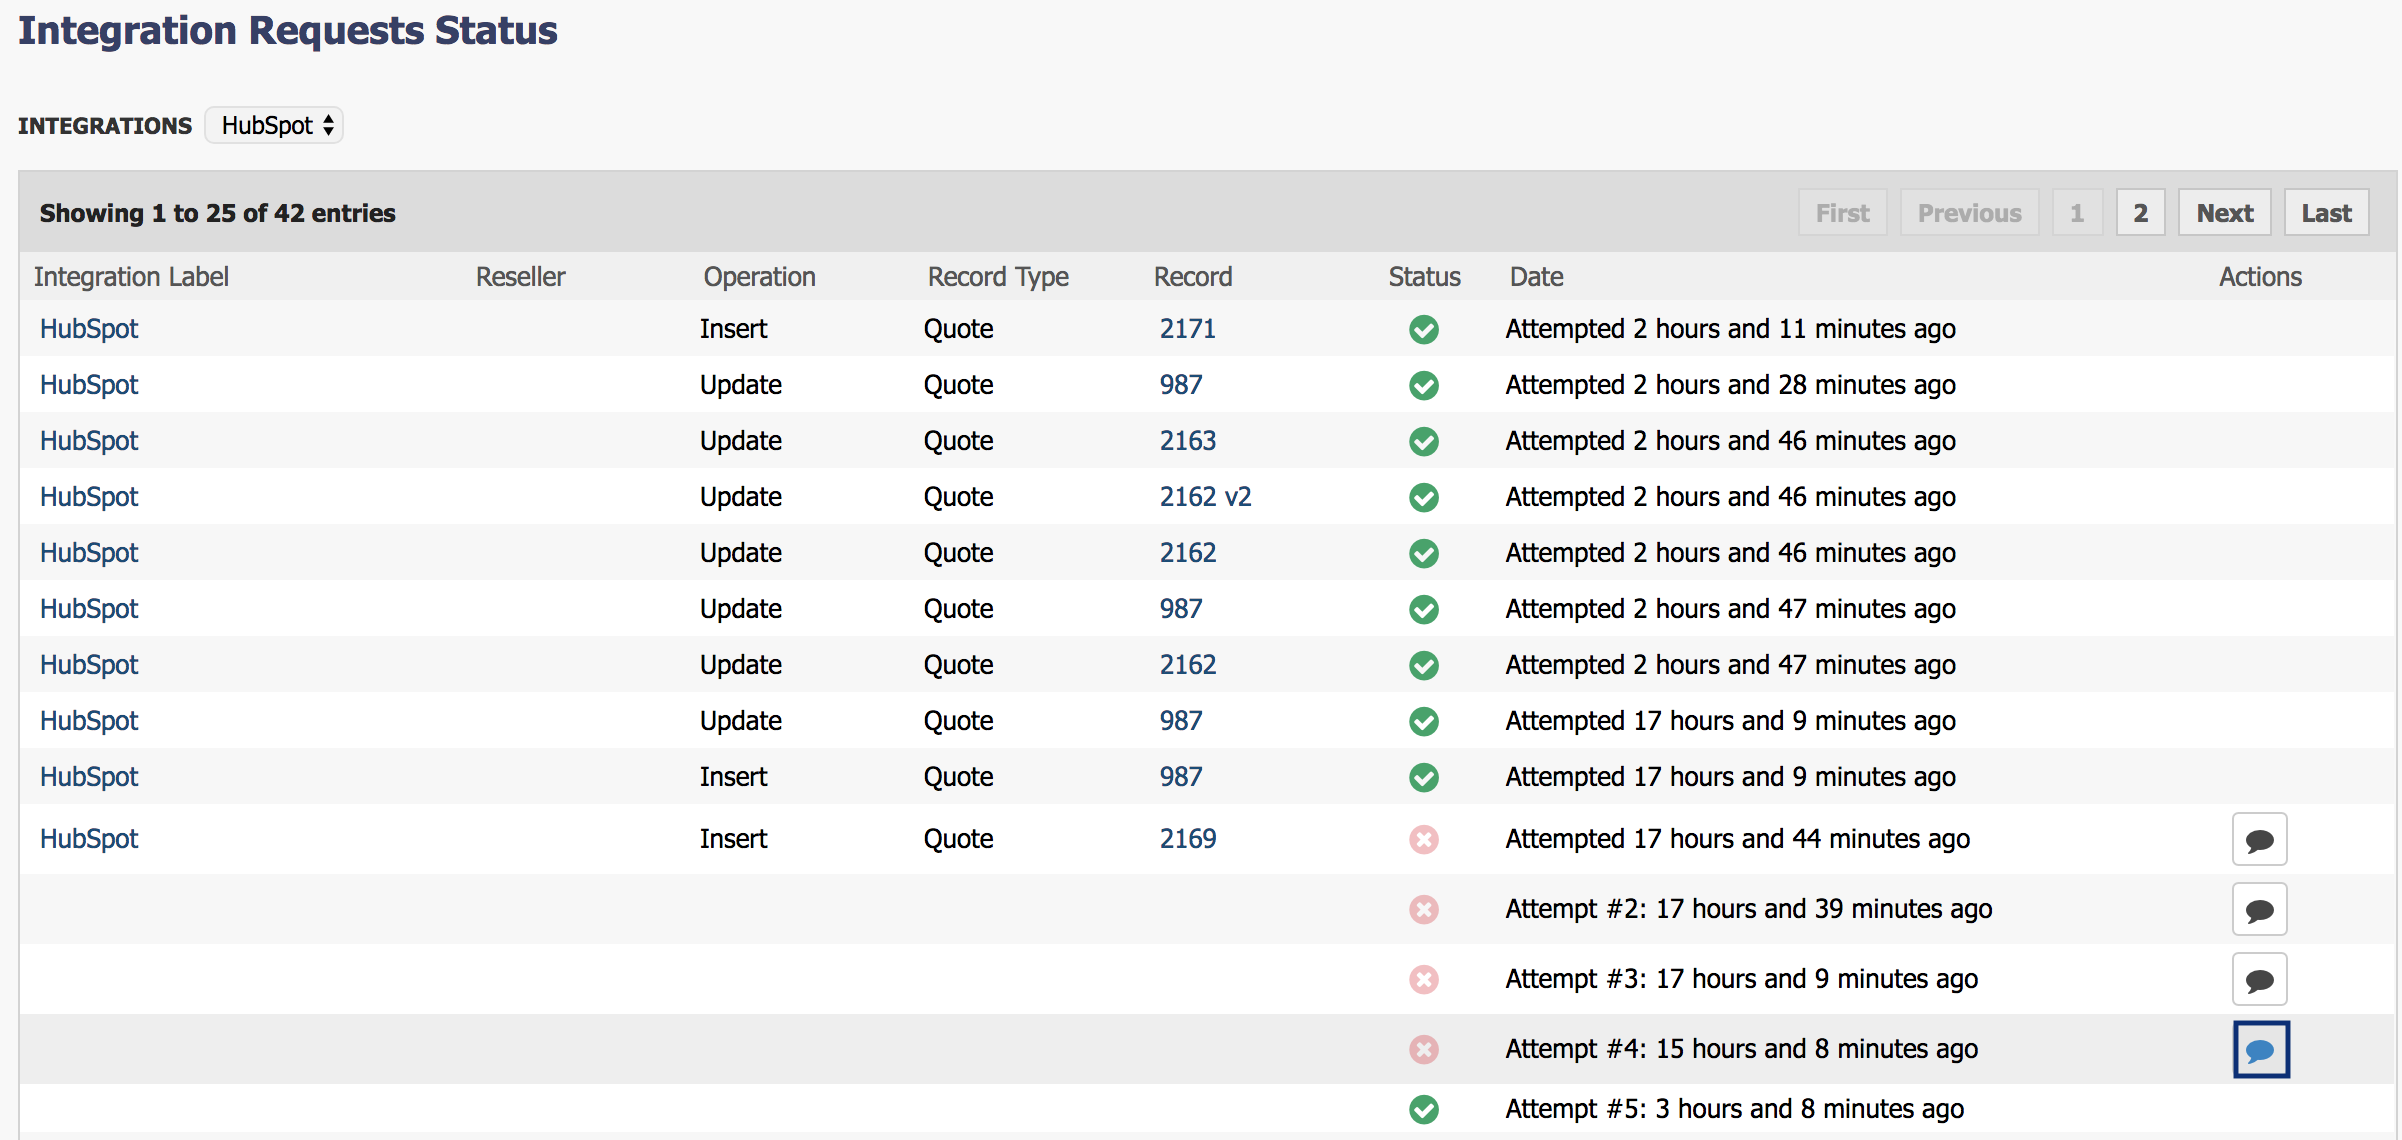Click the Actions column header
The width and height of the screenshot is (2402, 1140).
click(2260, 277)
